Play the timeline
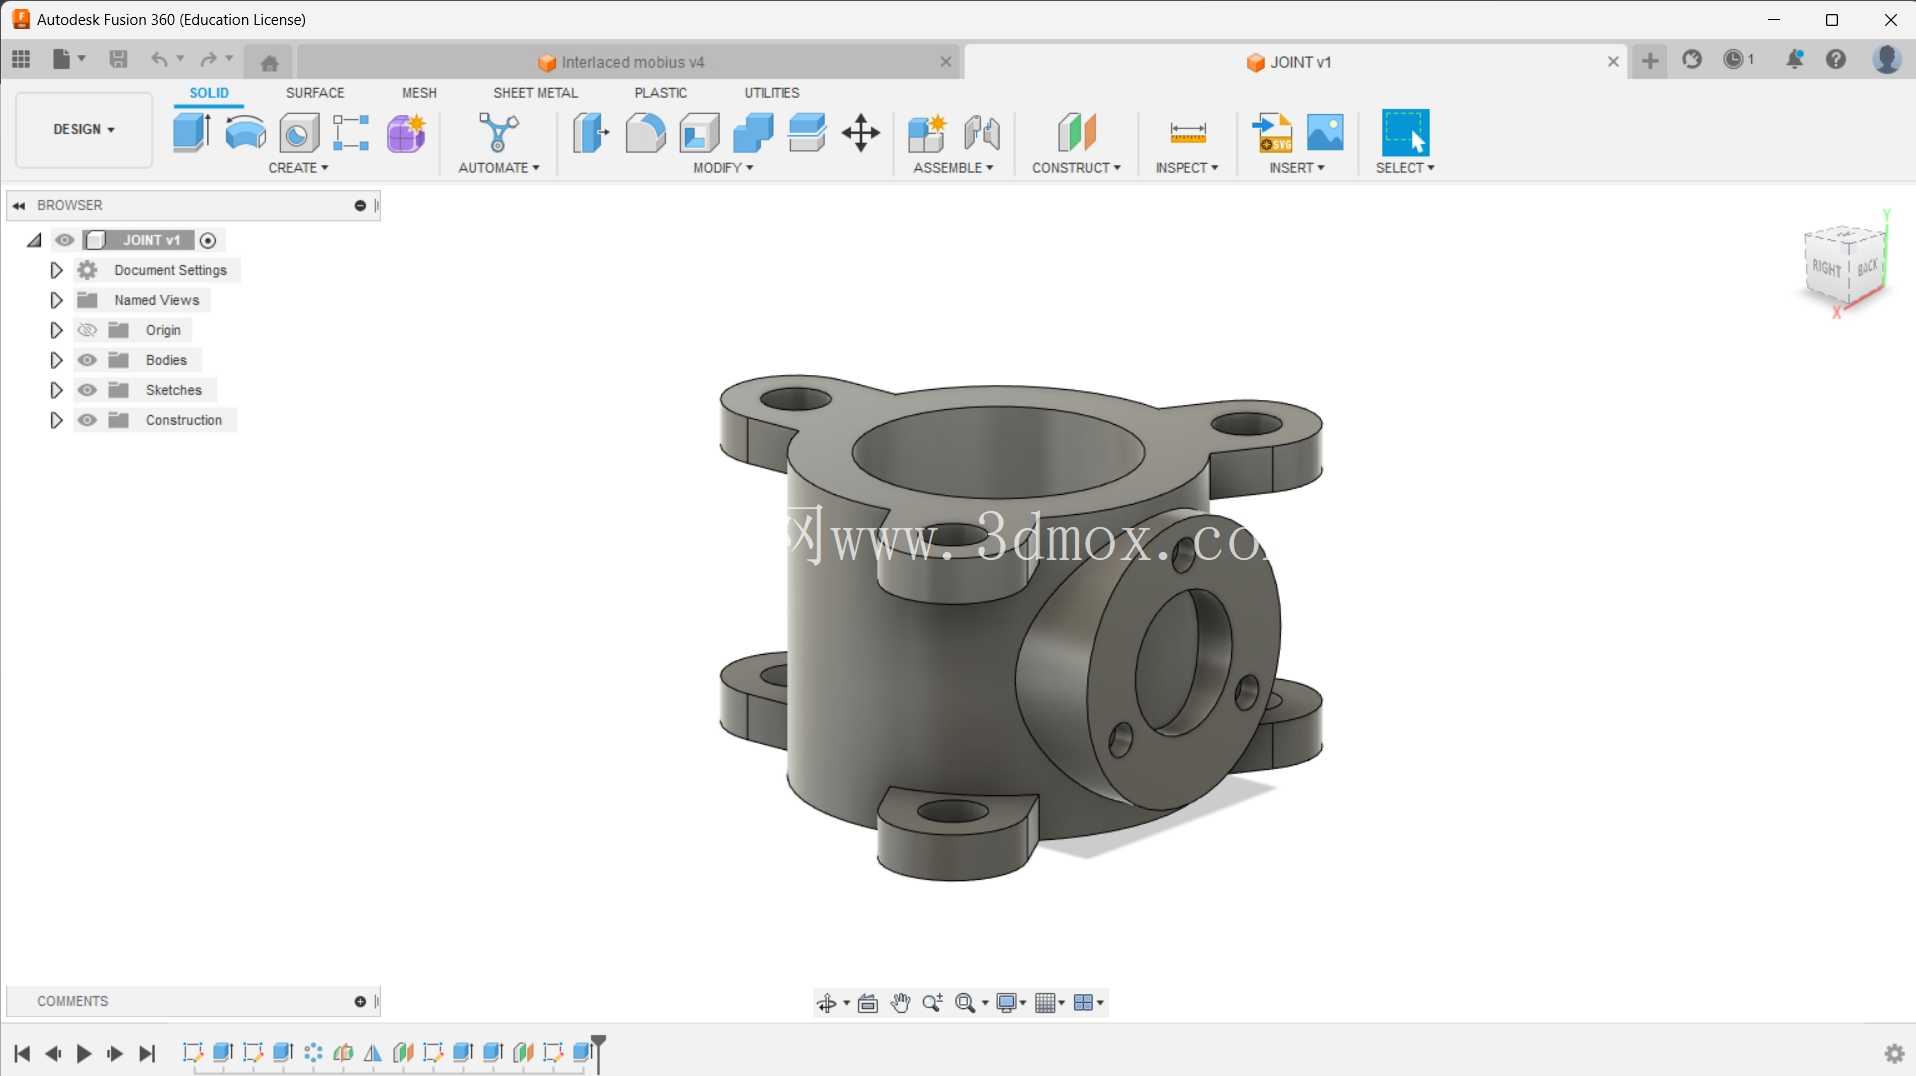 click(x=84, y=1053)
